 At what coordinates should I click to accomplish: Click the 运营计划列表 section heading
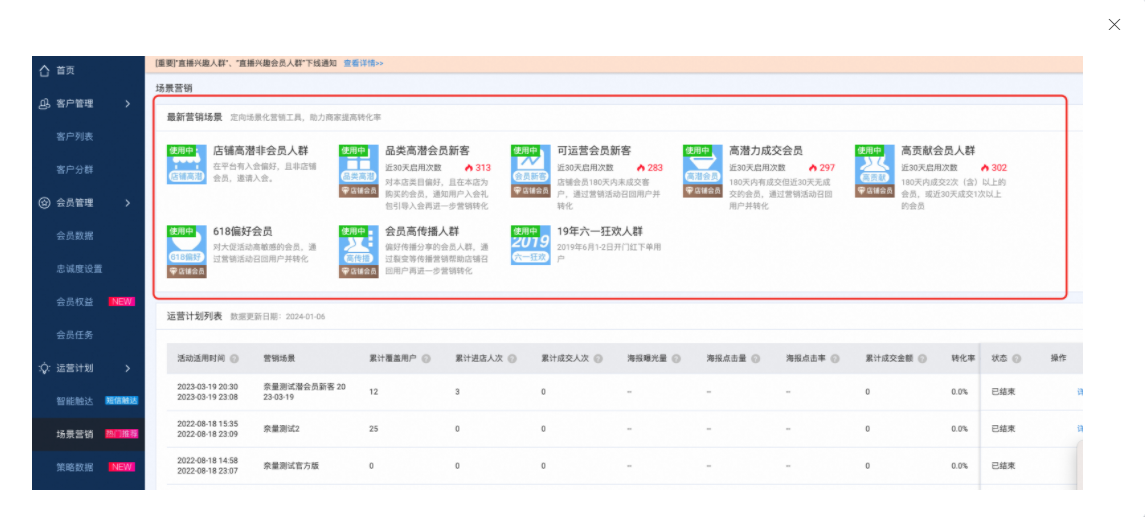click(x=194, y=316)
